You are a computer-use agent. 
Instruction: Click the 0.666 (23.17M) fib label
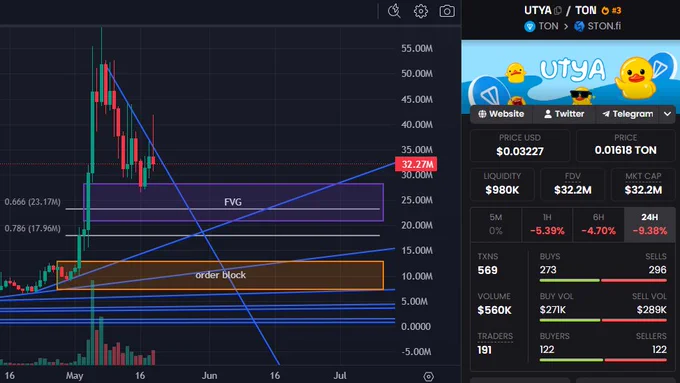pos(33,202)
